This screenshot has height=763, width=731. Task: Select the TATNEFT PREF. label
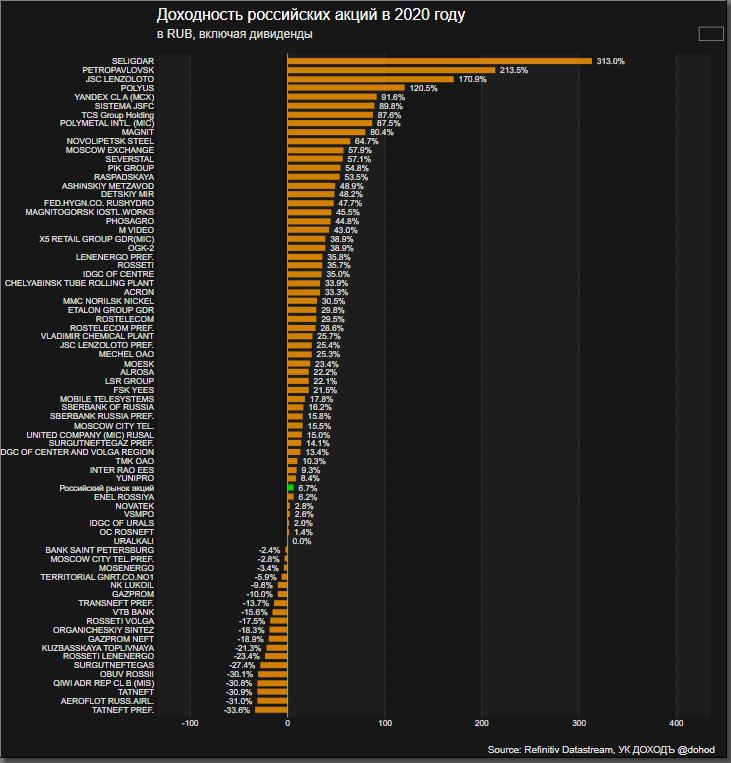(123, 710)
